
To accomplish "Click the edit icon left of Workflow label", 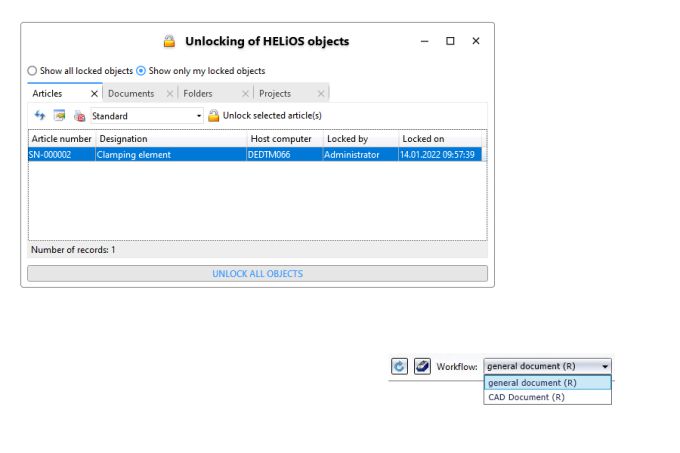I will pyautogui.click(x=422, y=366).
